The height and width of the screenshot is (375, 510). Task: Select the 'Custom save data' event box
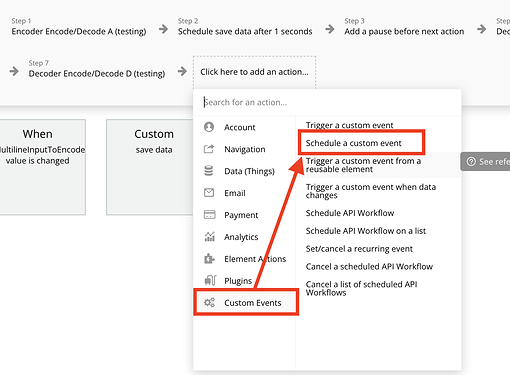point(150,167)
